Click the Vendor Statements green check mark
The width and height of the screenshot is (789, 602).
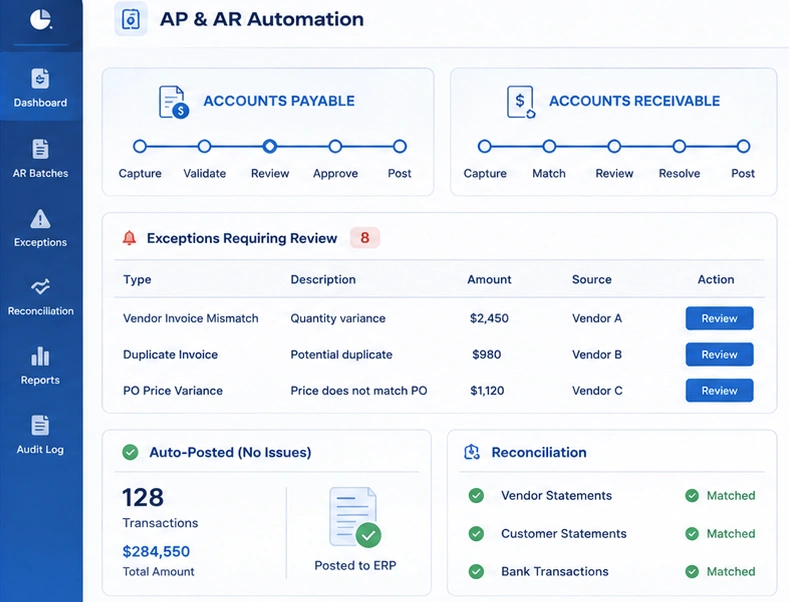[x=476, y=496]
